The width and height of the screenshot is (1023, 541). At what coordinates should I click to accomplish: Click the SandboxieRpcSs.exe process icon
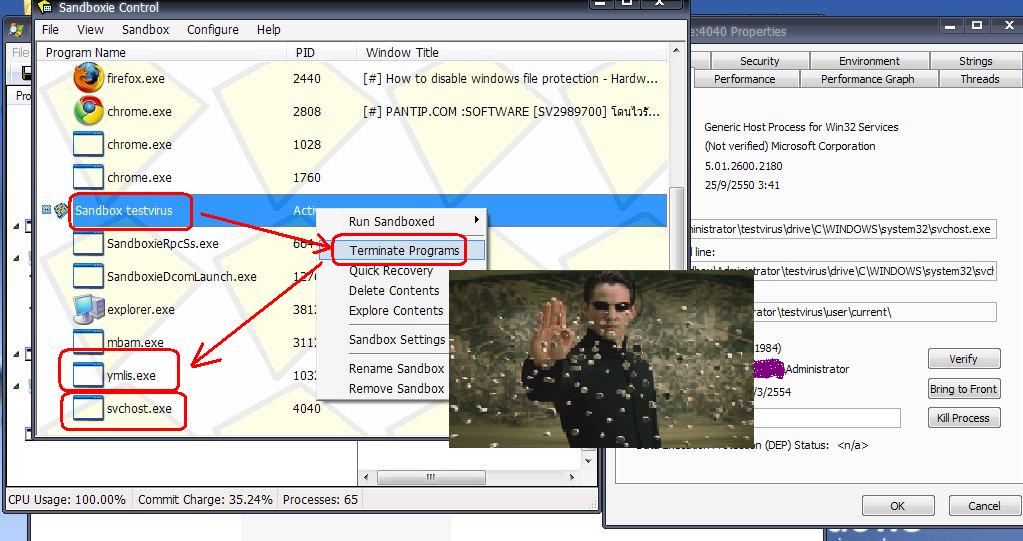click(88, 243)
